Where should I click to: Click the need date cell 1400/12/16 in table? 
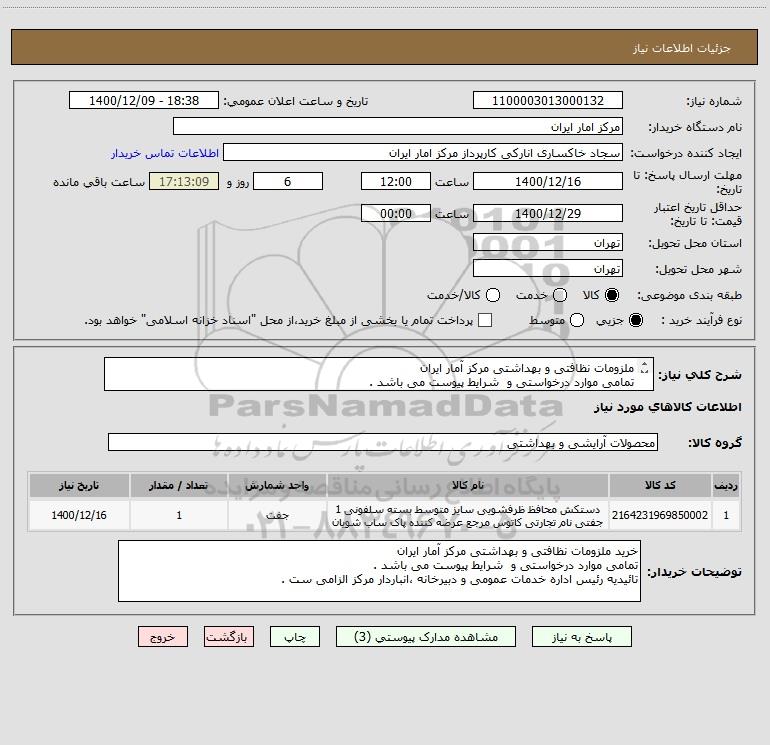click(79, 515)
